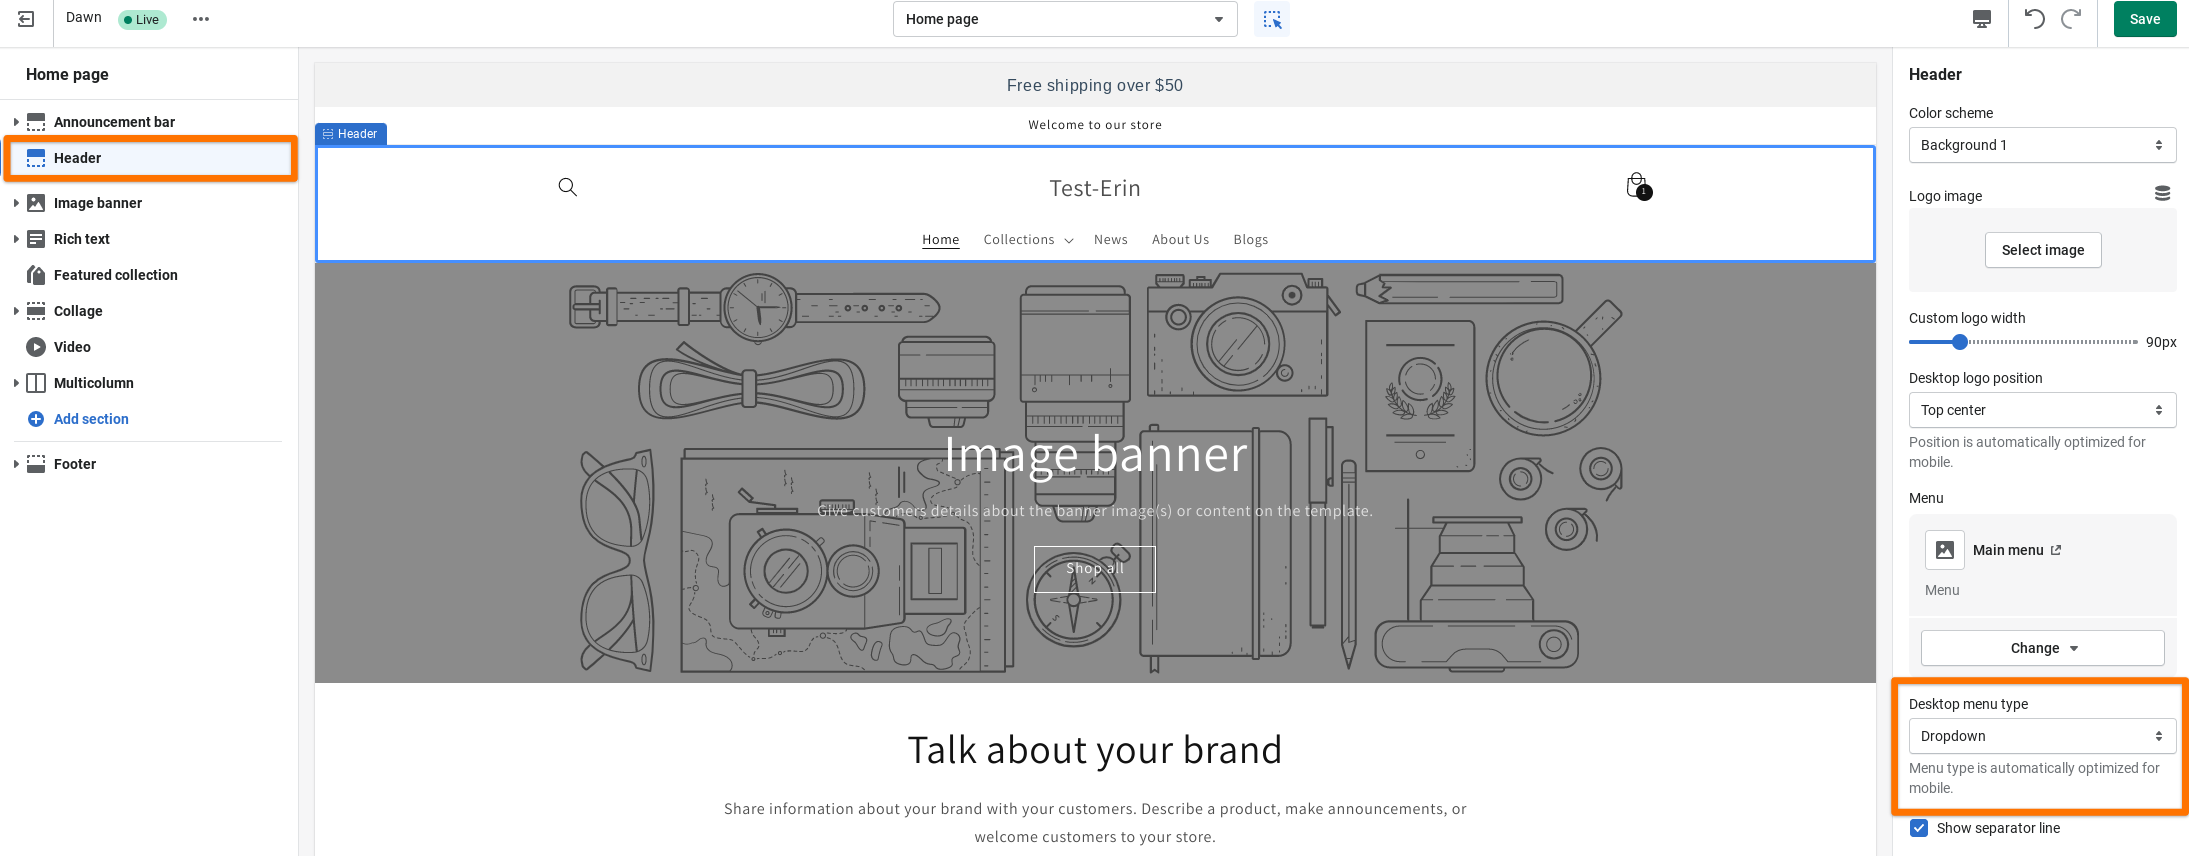Uncheck Show separator line checkbox
Image resolution: width=2189 pixels, height=856 pixels.
pyautogui.click(x=1919, y=828)
